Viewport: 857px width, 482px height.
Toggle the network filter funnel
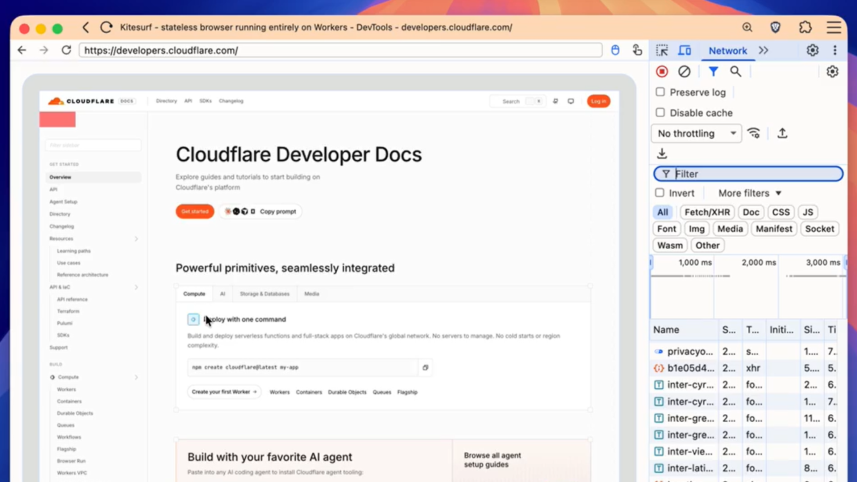click(x=713, y=72)
